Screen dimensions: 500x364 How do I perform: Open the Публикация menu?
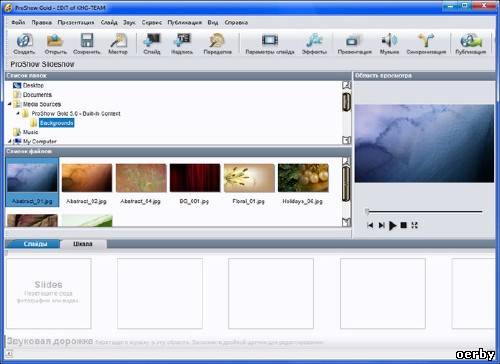coord(185,22)
